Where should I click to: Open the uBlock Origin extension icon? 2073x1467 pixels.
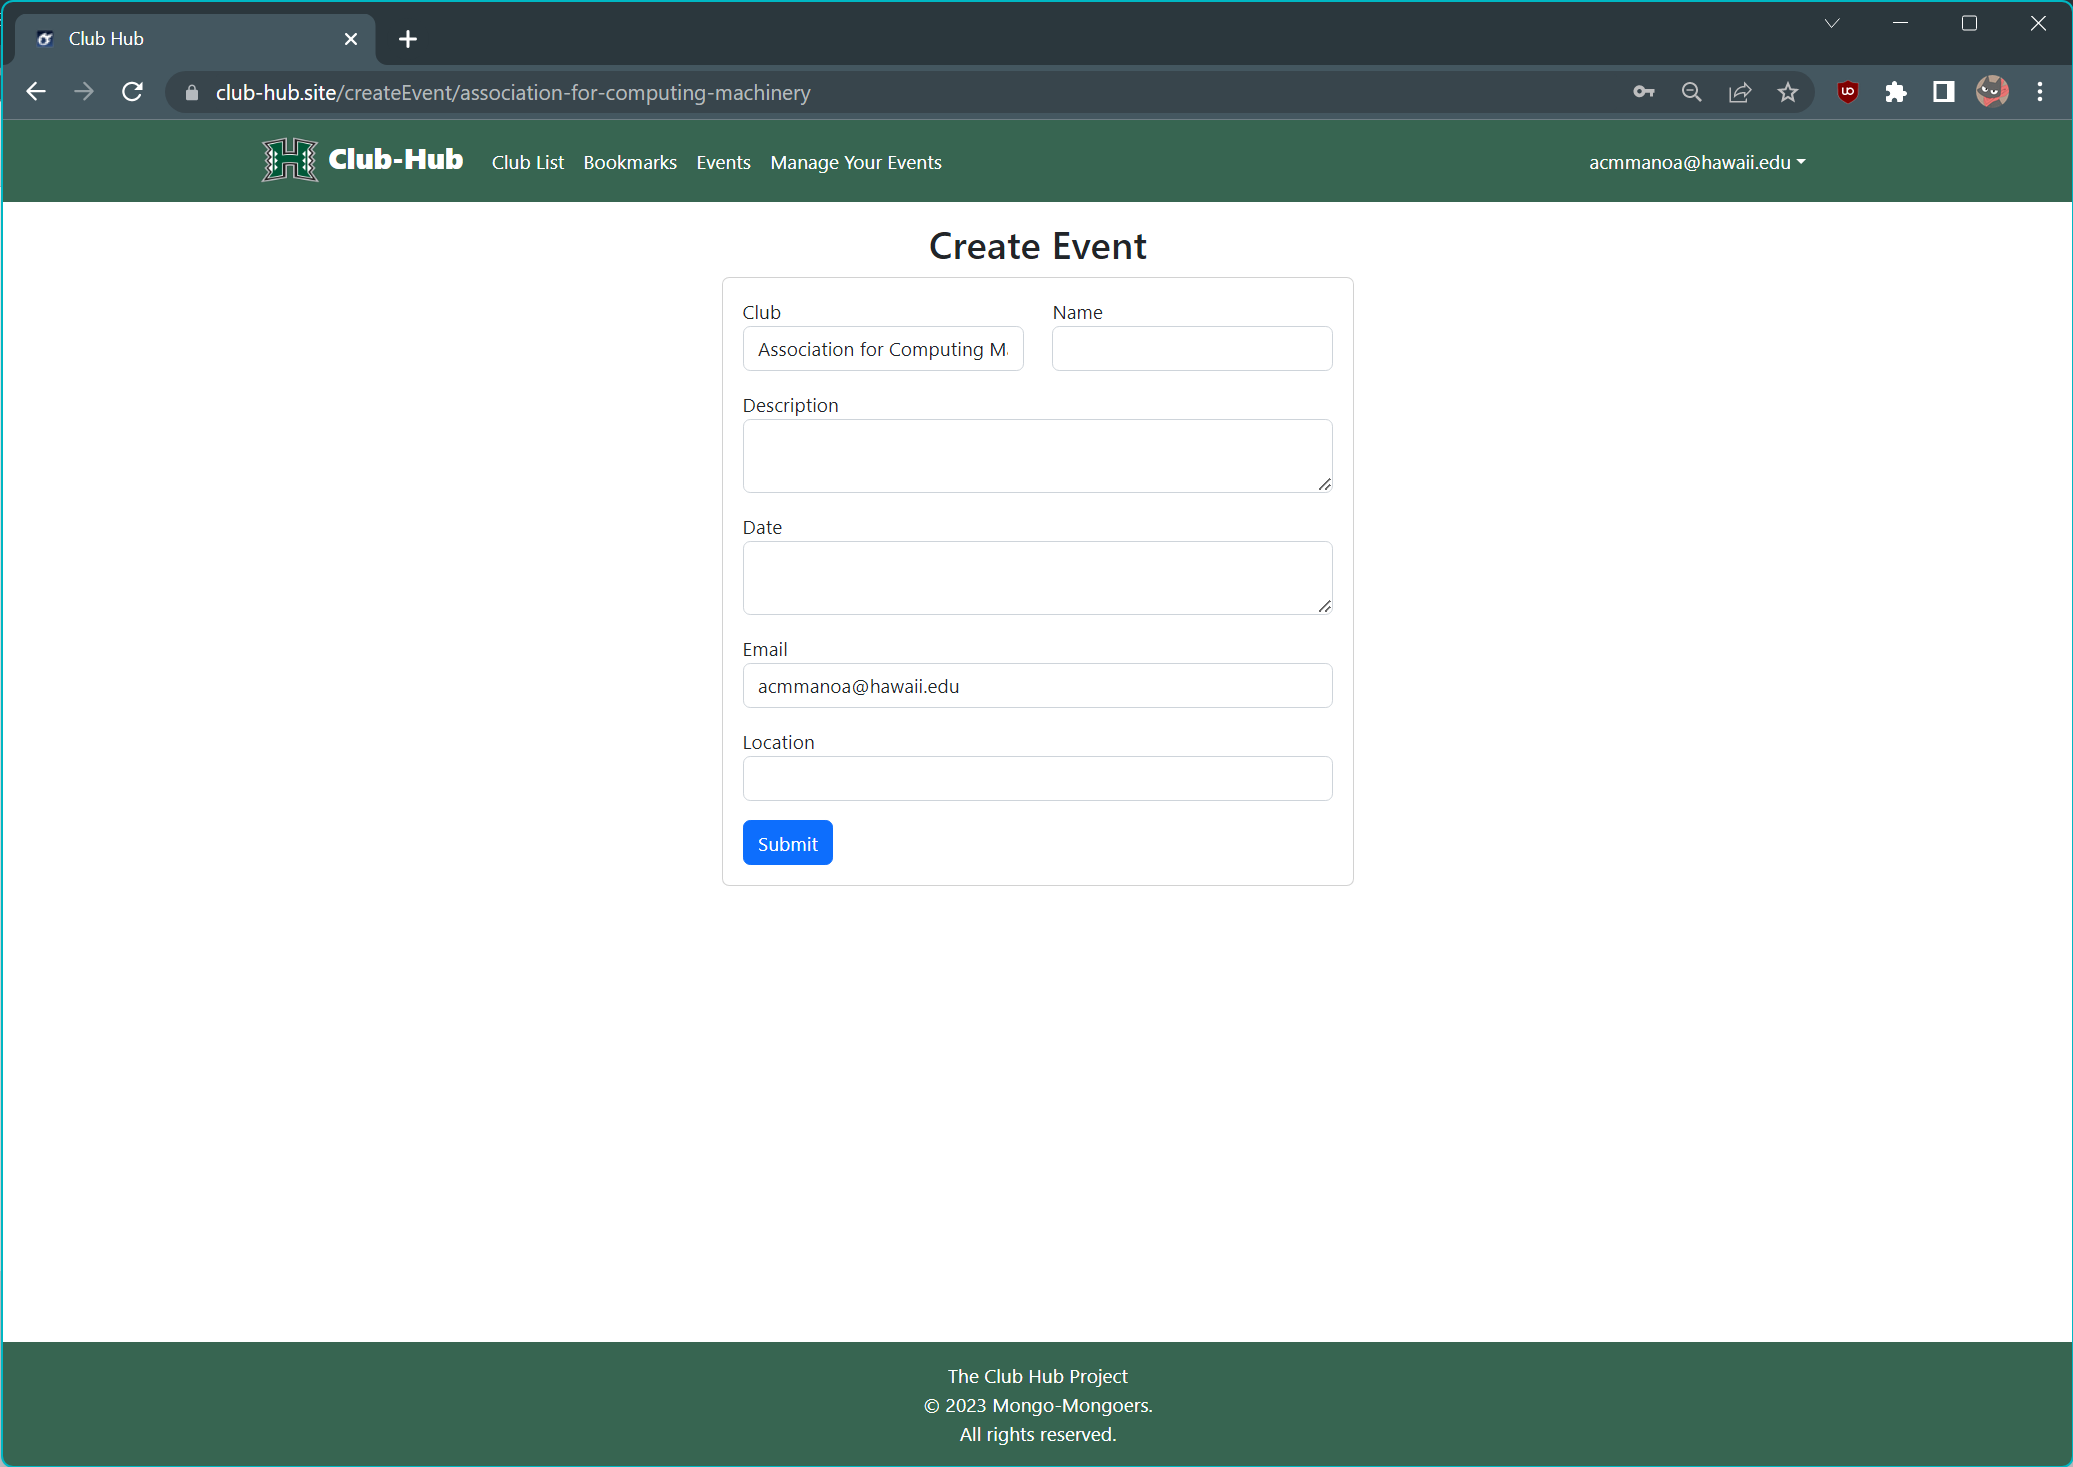click(1847, 92)
